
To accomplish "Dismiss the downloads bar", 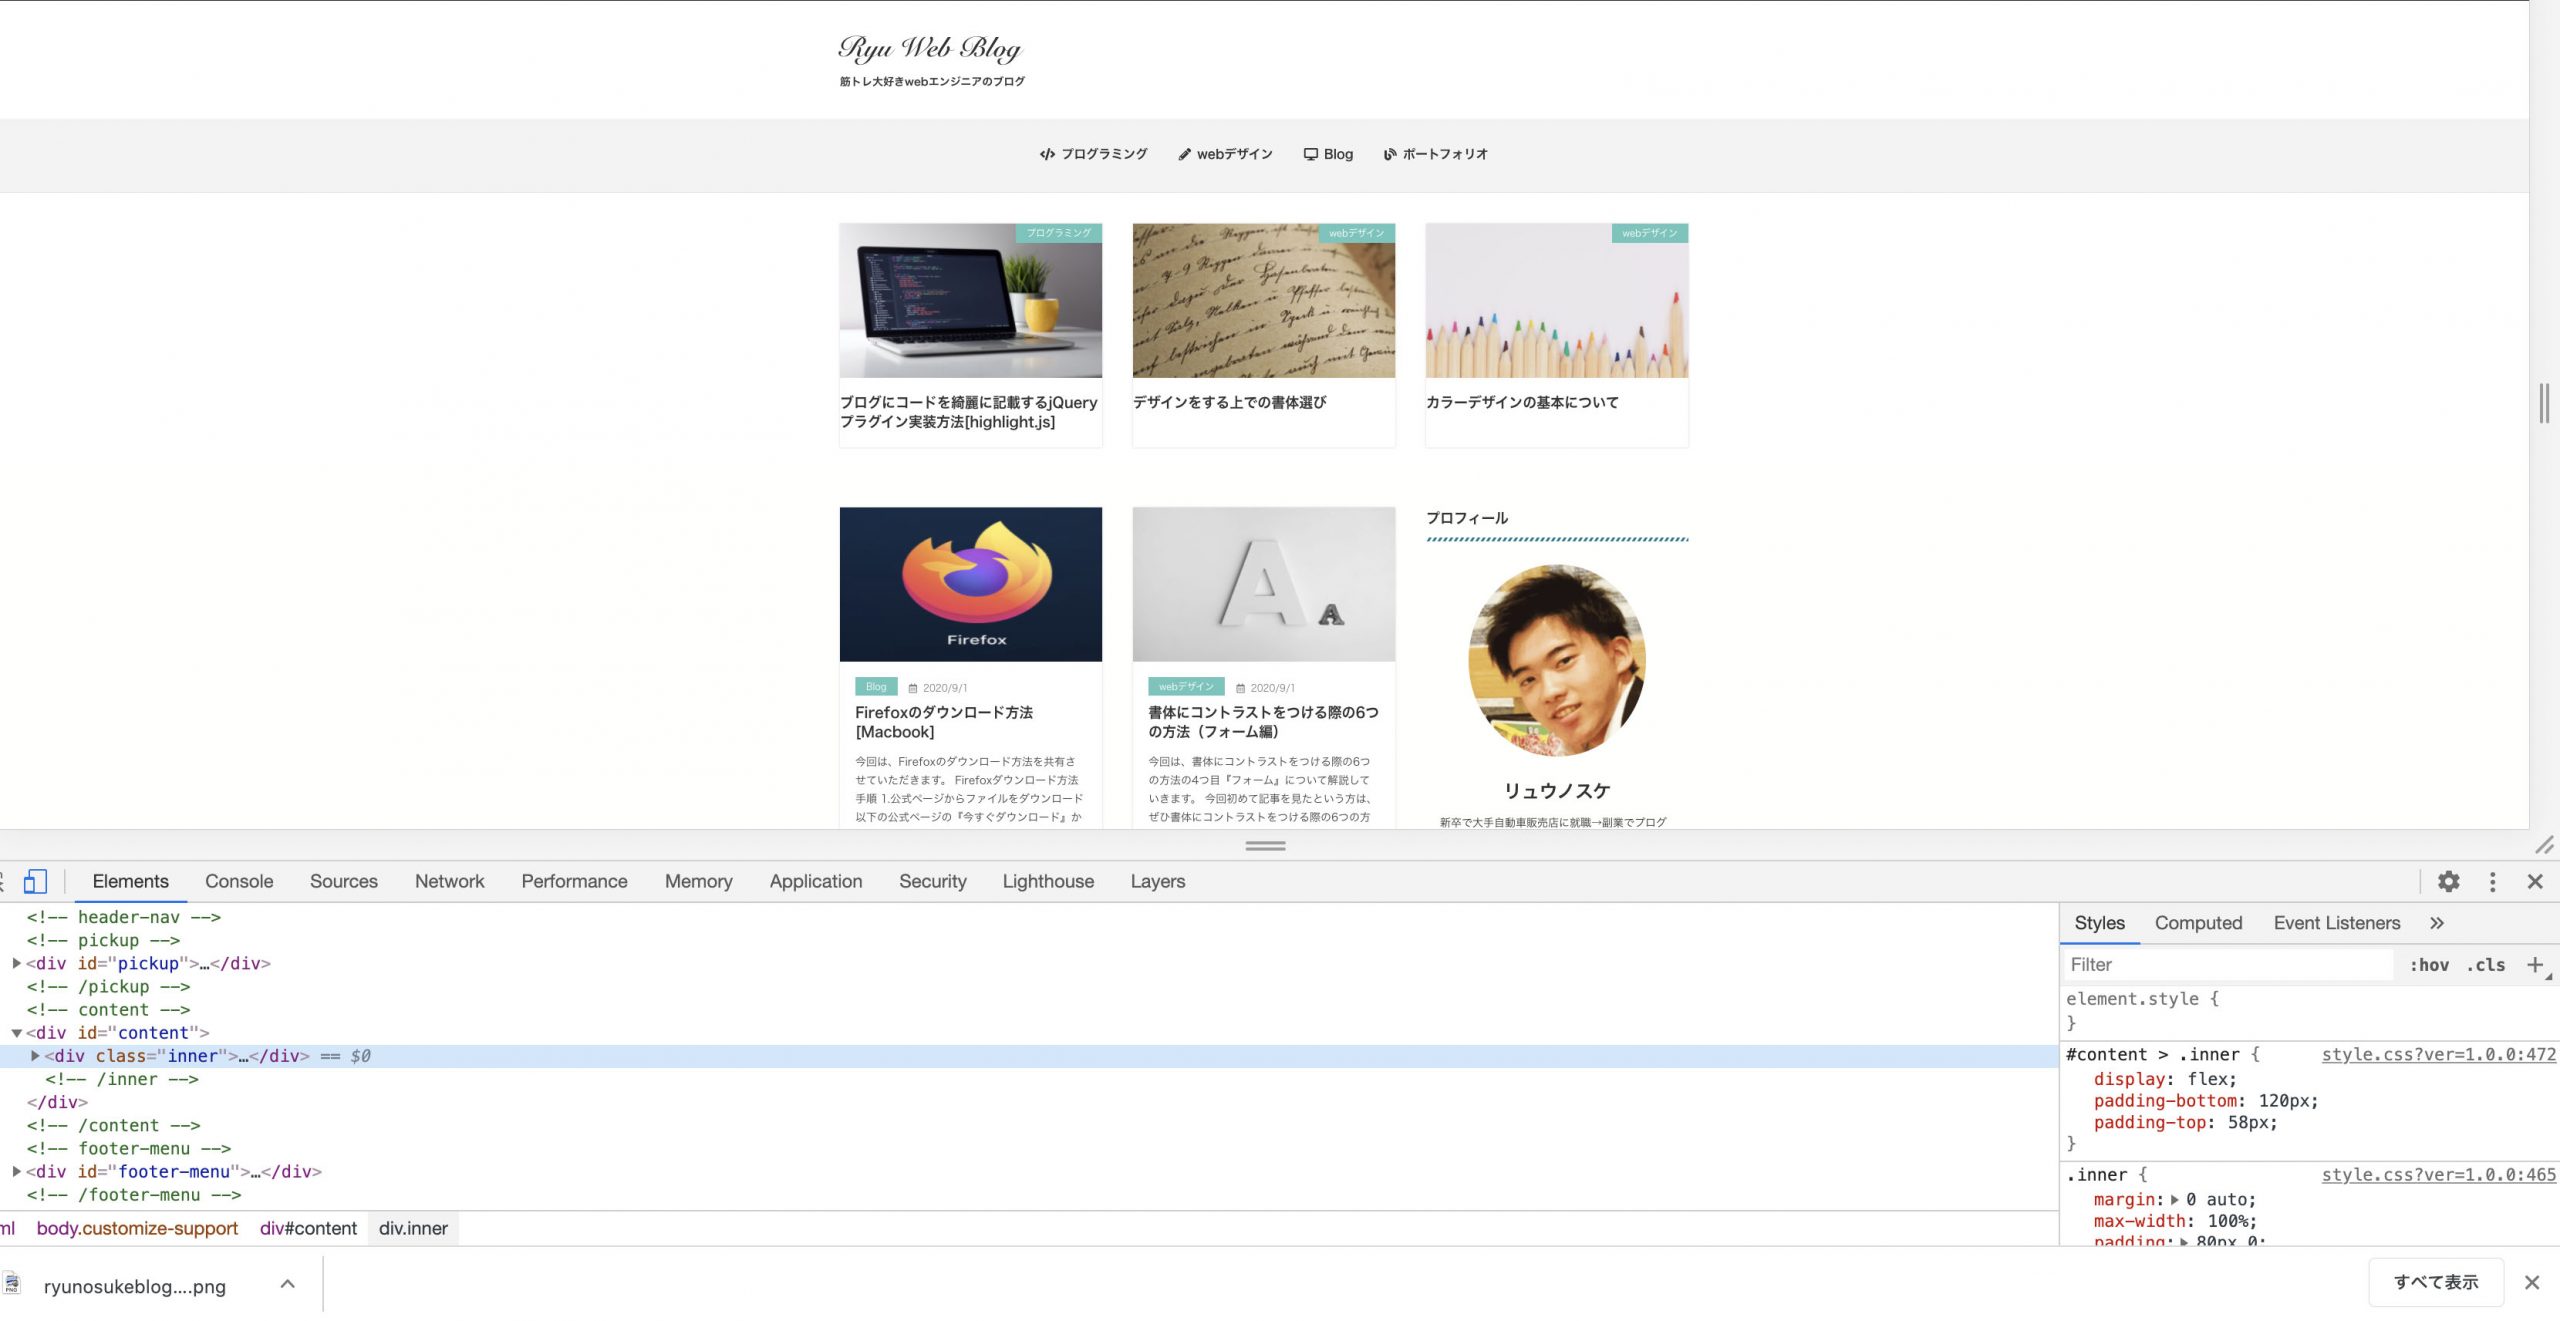I will (x=2532, y=1282).
